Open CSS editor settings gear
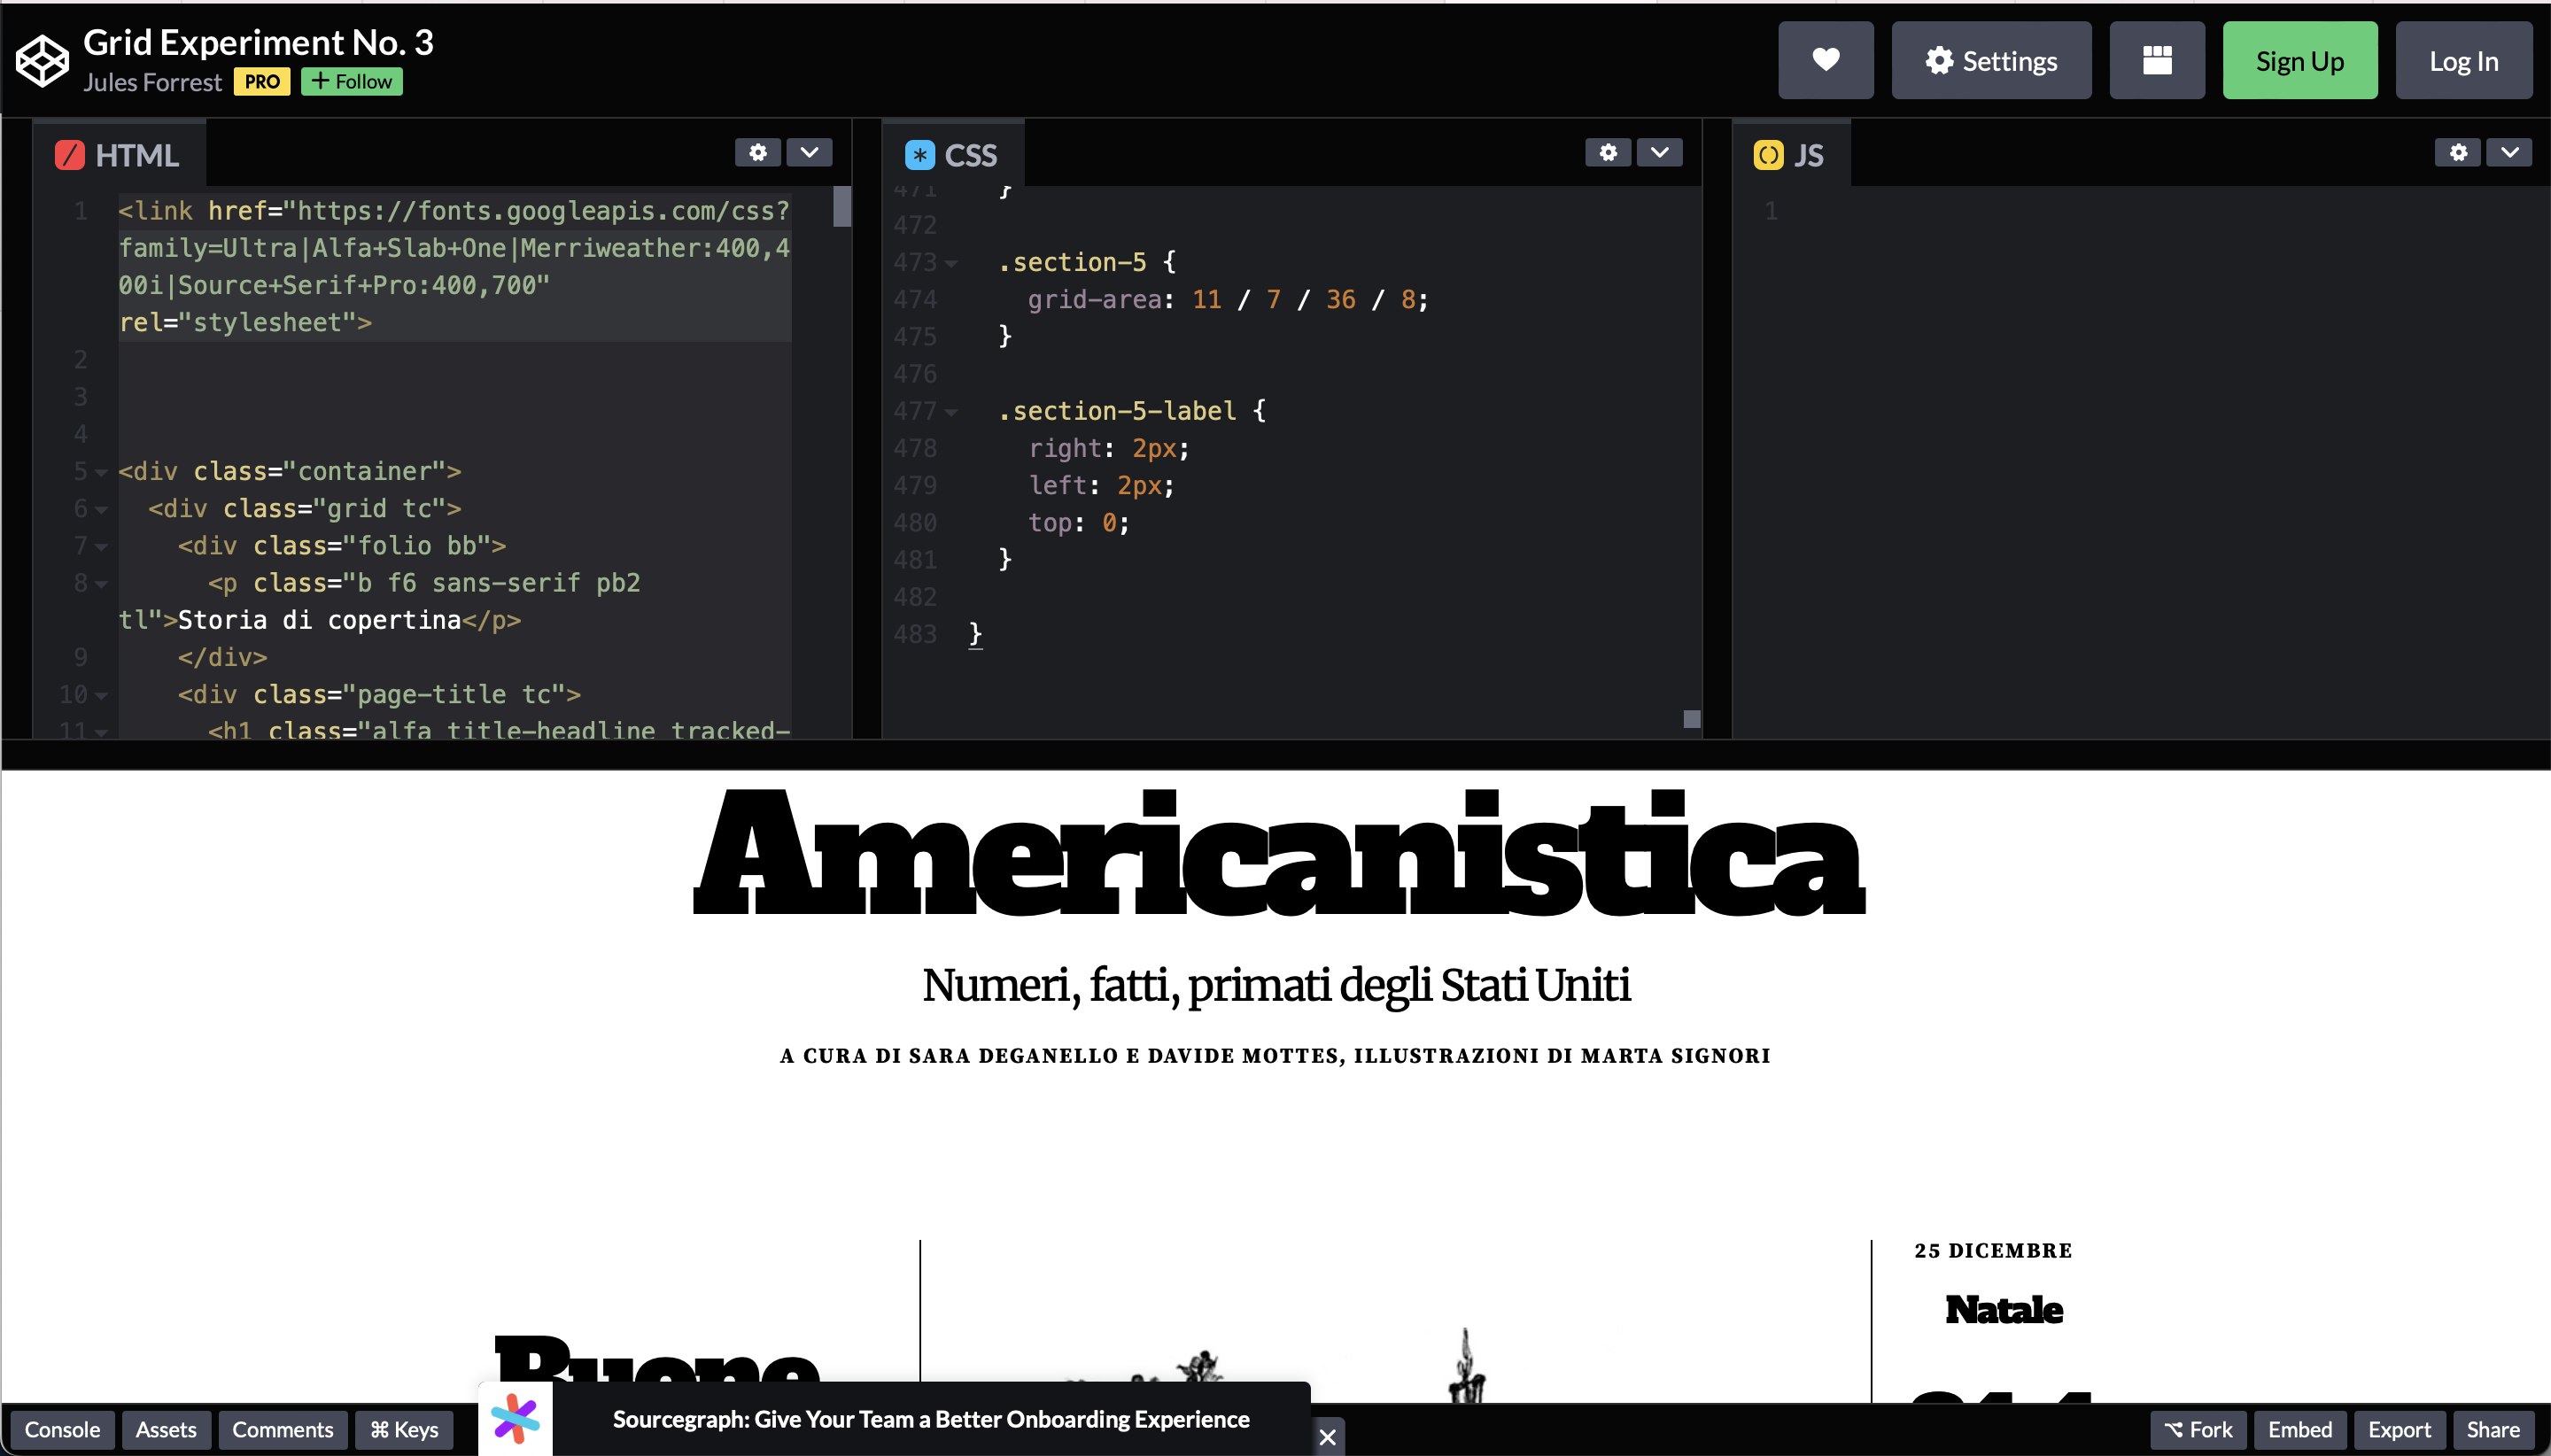 click(1608, 152)
